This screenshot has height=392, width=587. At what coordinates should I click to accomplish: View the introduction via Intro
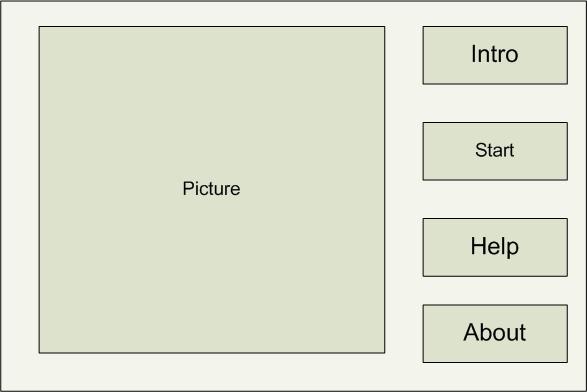click(495, 55)
